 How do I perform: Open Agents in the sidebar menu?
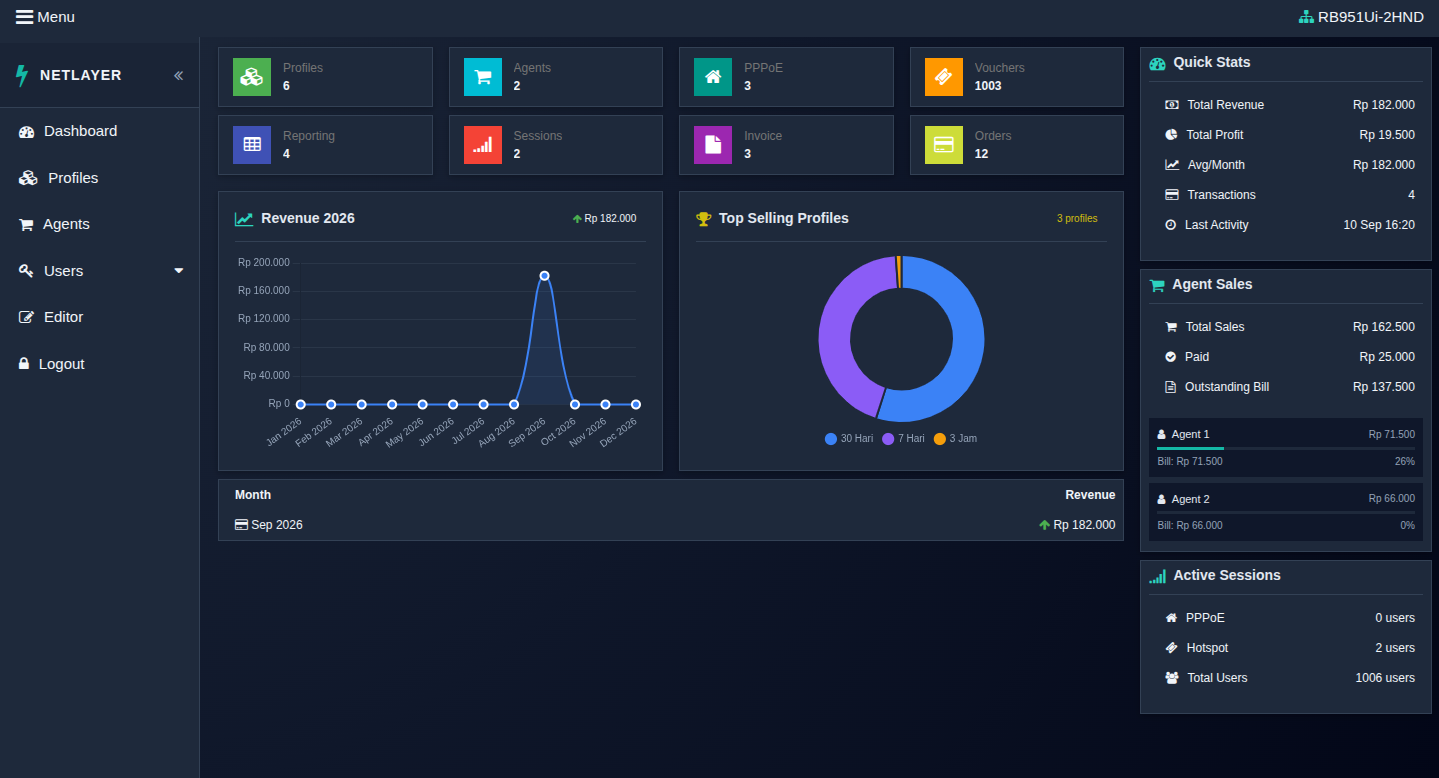point(99,224)
